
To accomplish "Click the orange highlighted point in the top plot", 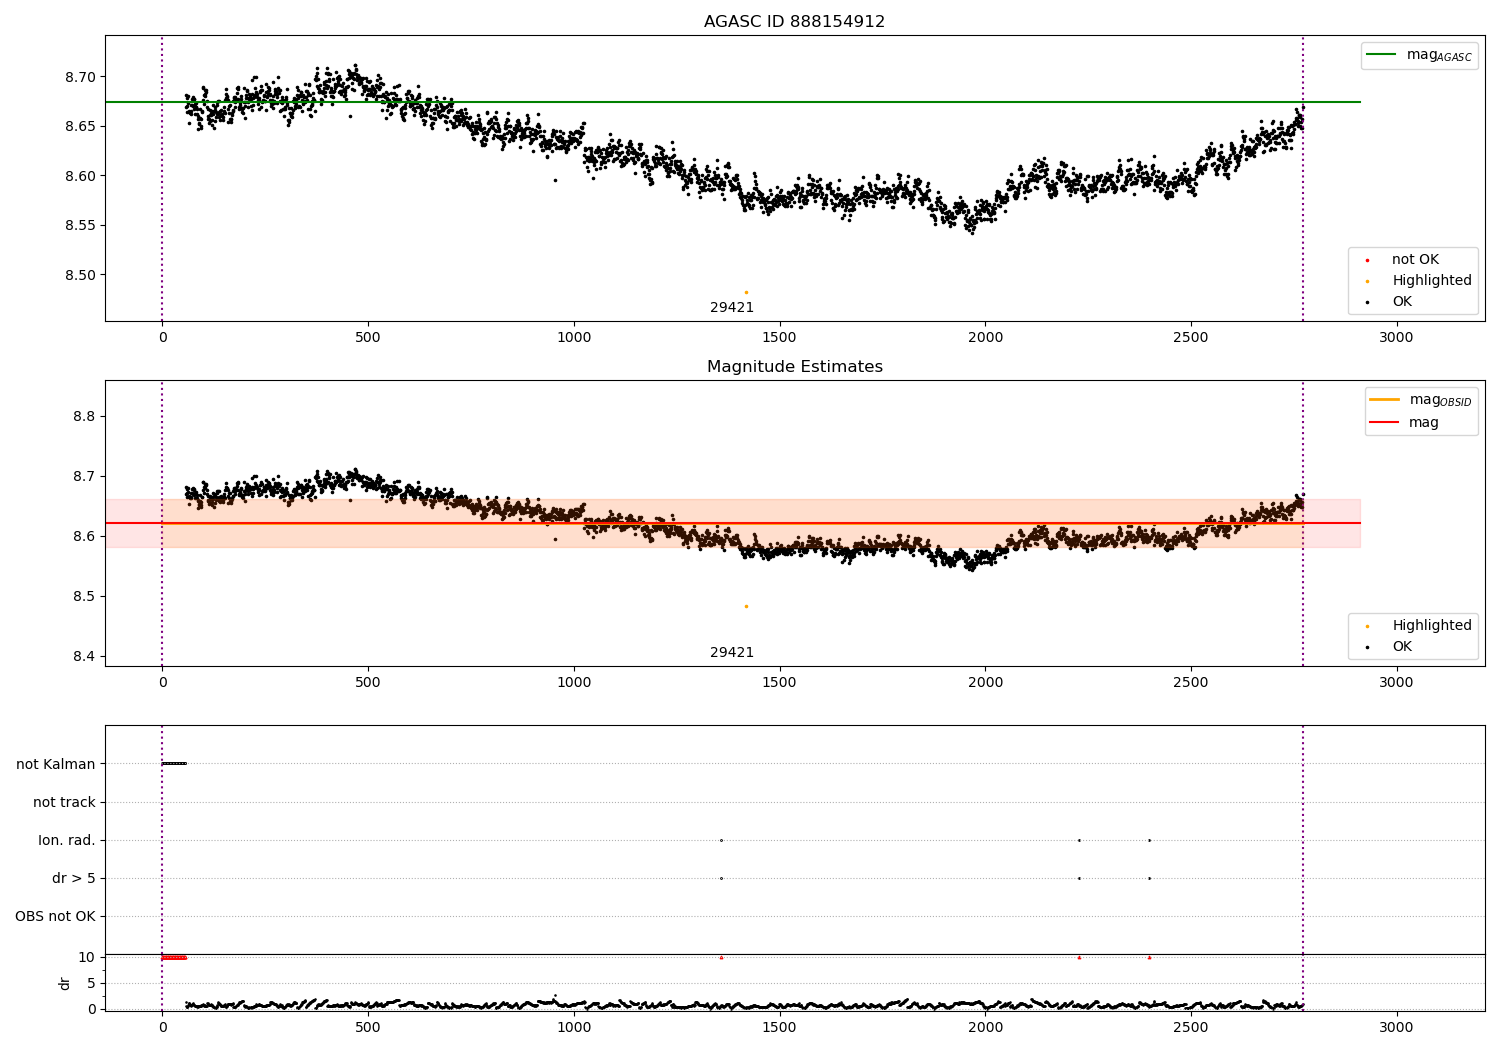I will tap(746, 292).
